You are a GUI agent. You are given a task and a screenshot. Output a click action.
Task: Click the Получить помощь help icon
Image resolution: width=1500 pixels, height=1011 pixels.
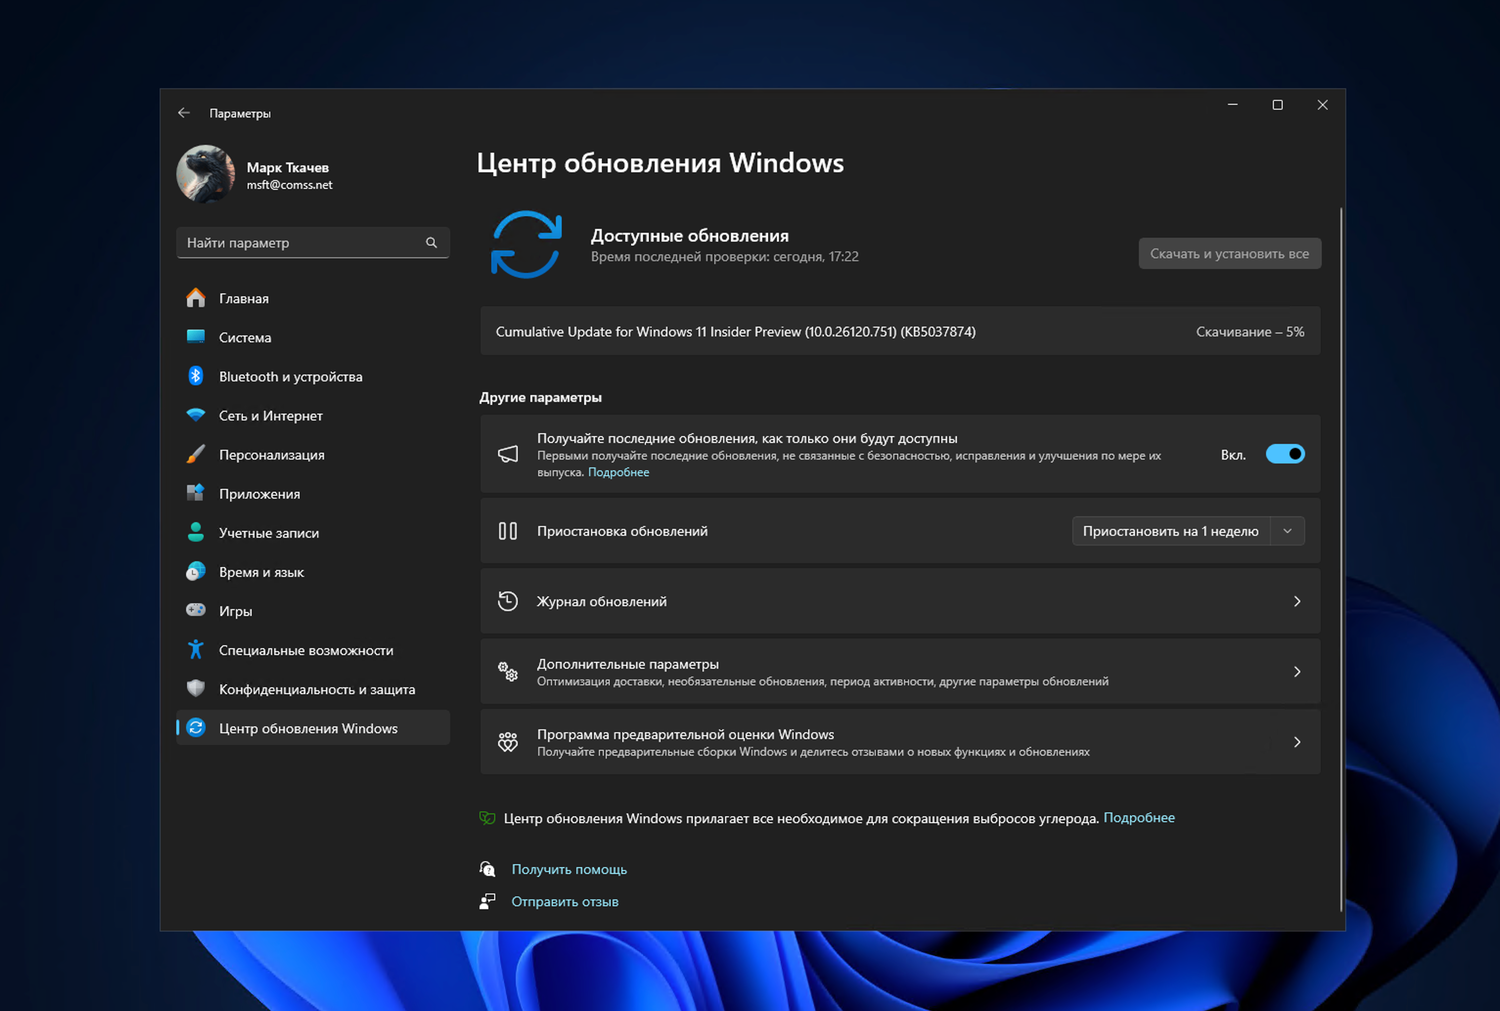coord(487,869)
